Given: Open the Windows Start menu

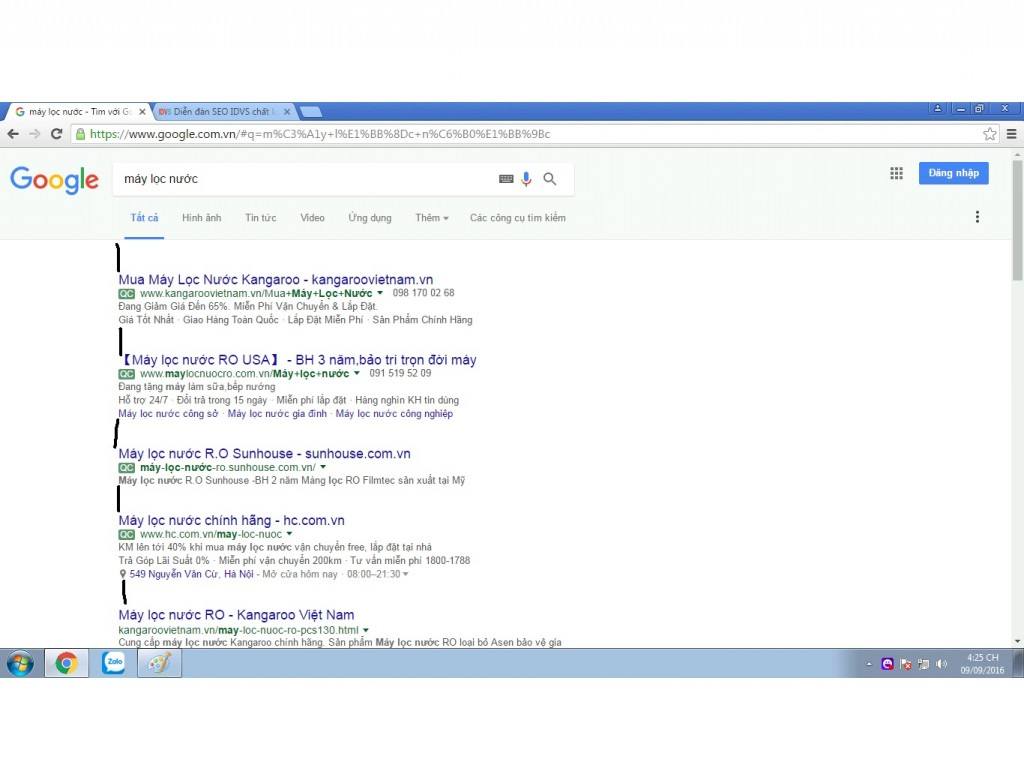Looking at the screenshot, I should (20, 664).
